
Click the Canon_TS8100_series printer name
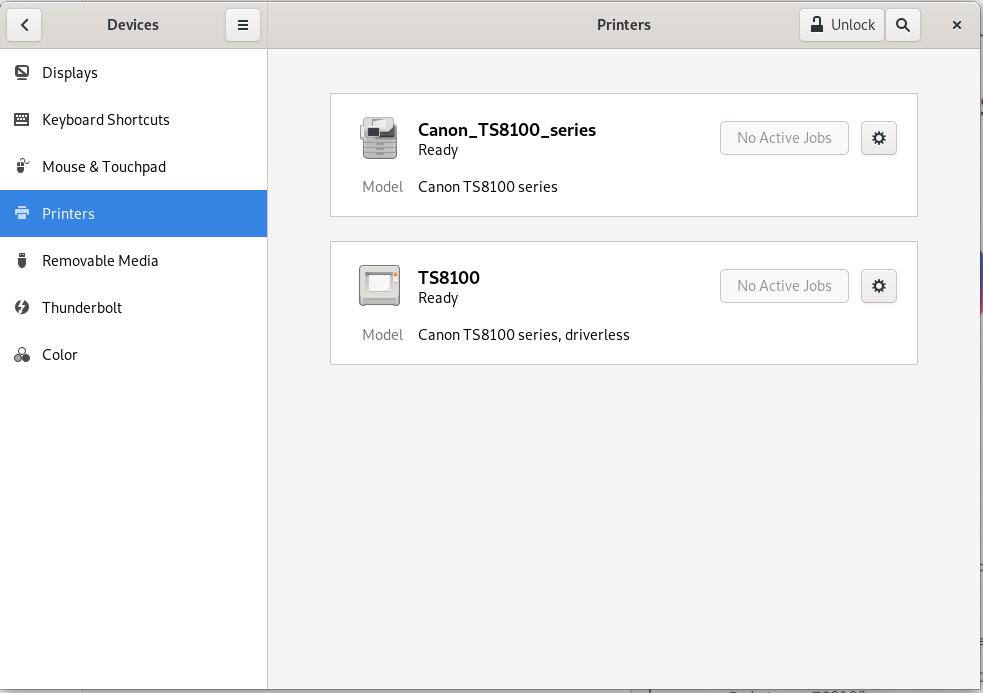coord(506,130)
